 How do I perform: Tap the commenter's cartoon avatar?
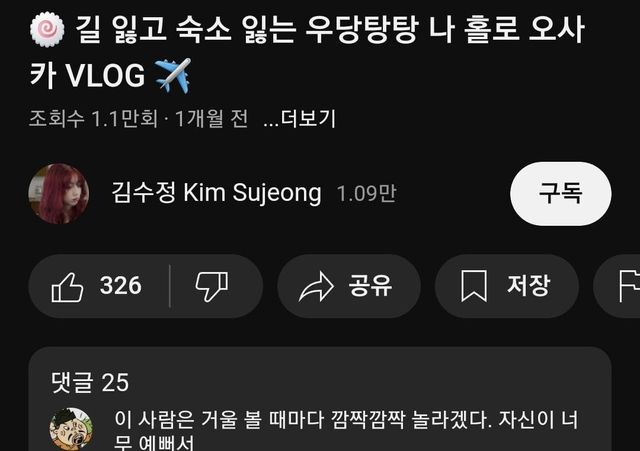tap(71, 429)
